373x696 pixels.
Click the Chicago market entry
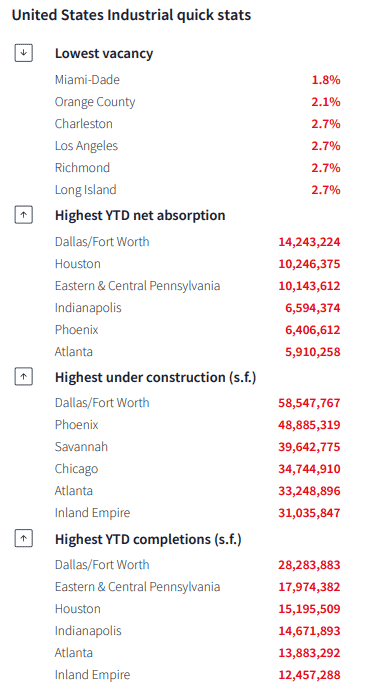tap(76, 469)
